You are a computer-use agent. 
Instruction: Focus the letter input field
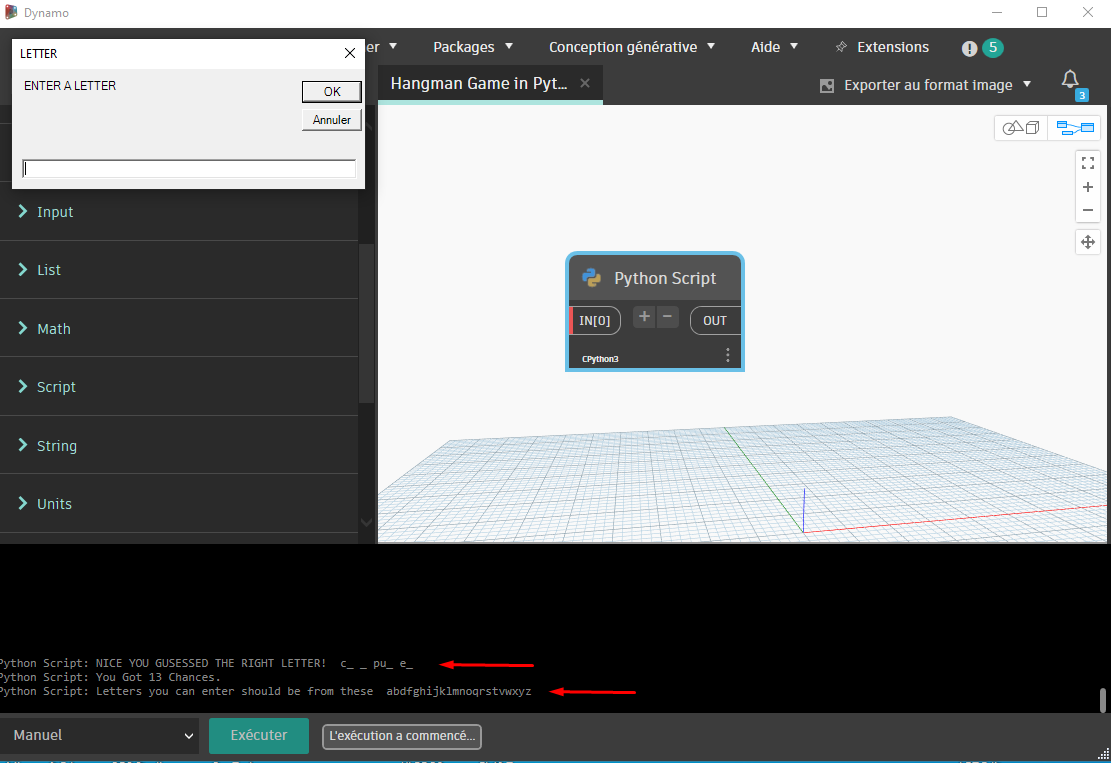pyautogui.click(x=189, y=169)
